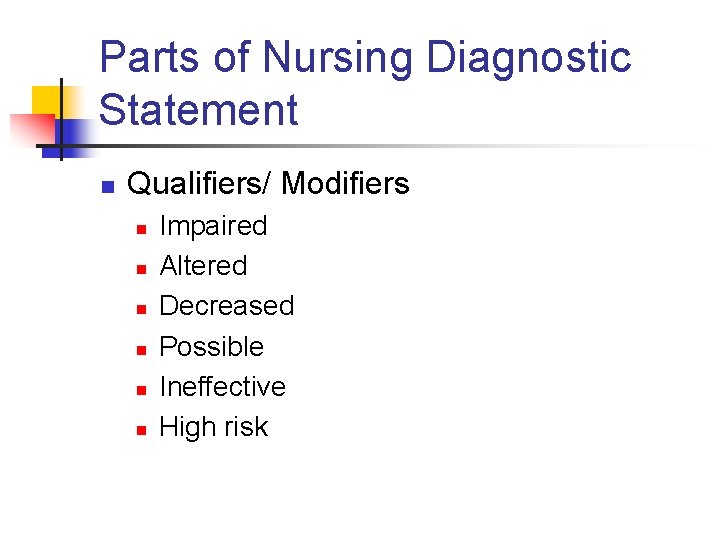This screenshot has height=540, width=720.
Task: Click the blue bullet beside Qualifiers/ Modifiers
Action: tap(108, 186)
